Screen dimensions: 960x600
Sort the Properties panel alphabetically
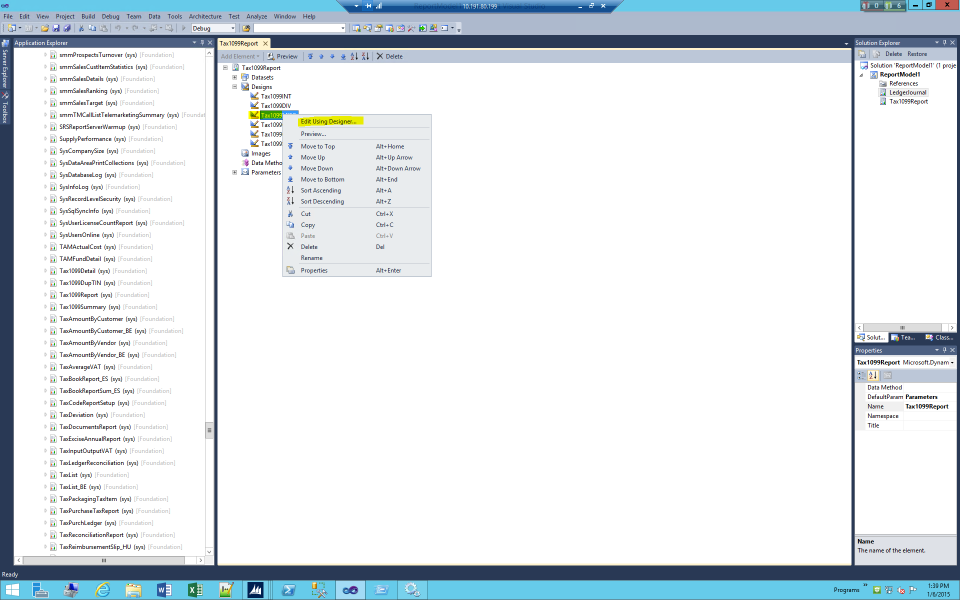(872, 374)
